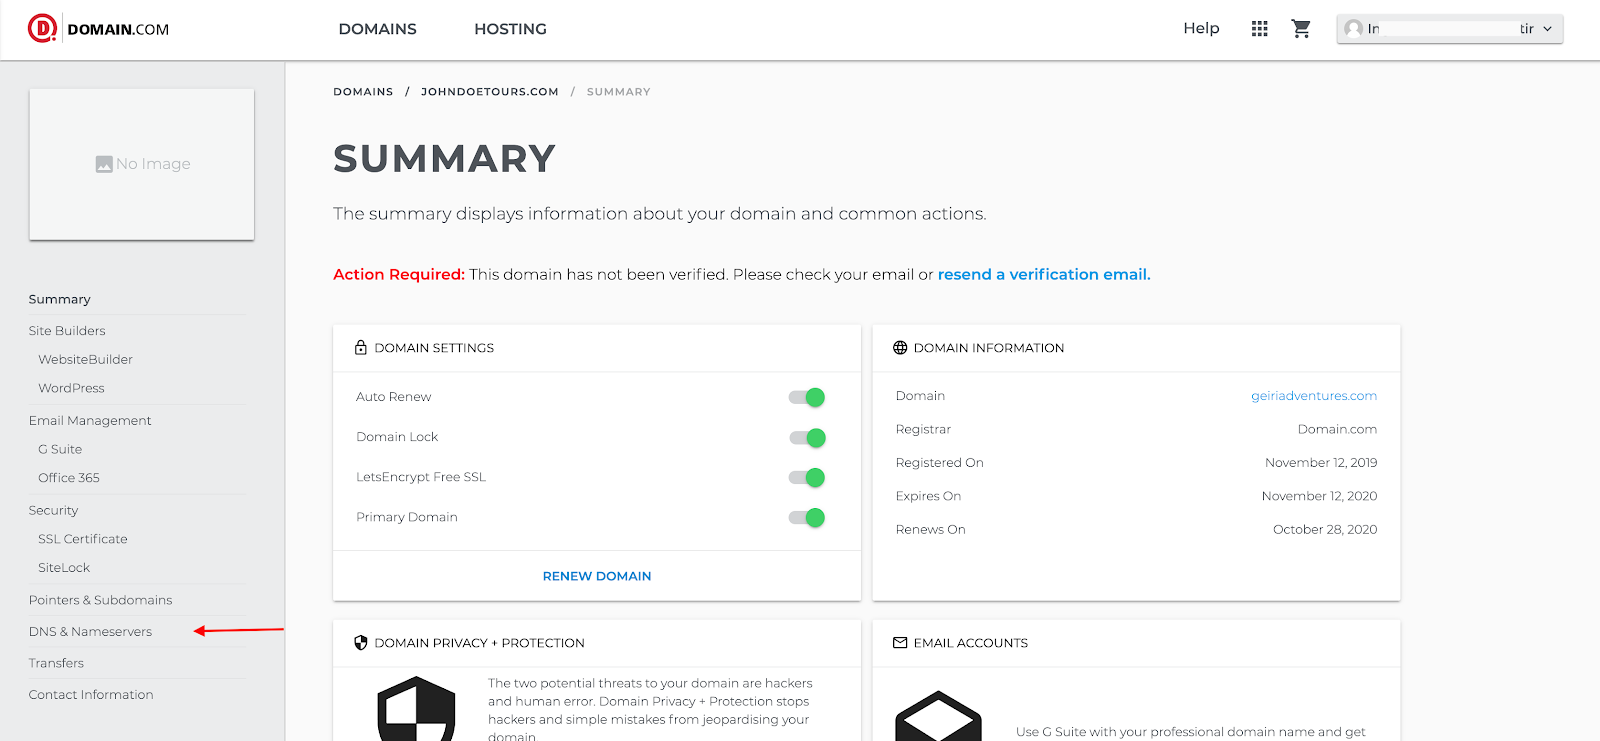Viewport: 1600px width, 741px height.
Task: Click the Email Accounts envelope icon
Action: pos(900,642)
